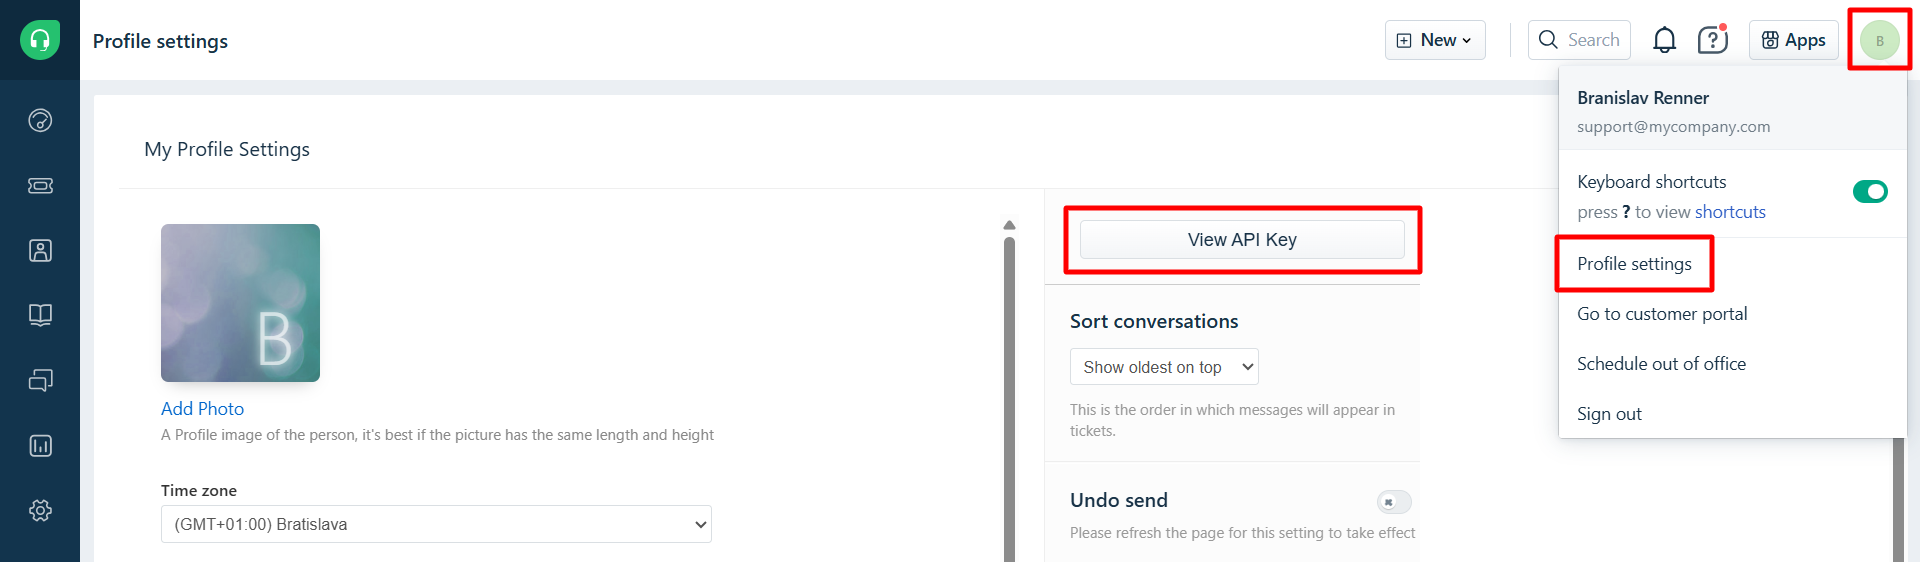
Task: Select Profile settings in user menu
Action: (1634, 264)
